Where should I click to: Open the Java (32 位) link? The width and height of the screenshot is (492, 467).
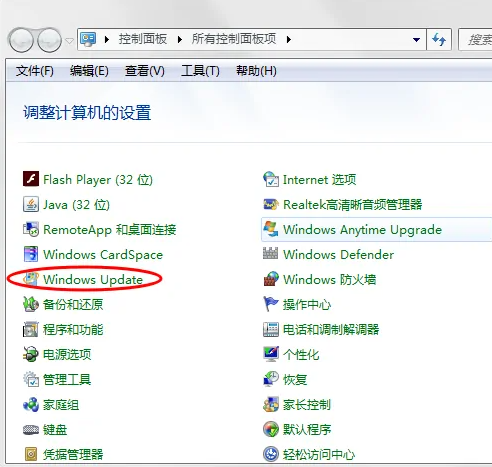click(76, 205)
